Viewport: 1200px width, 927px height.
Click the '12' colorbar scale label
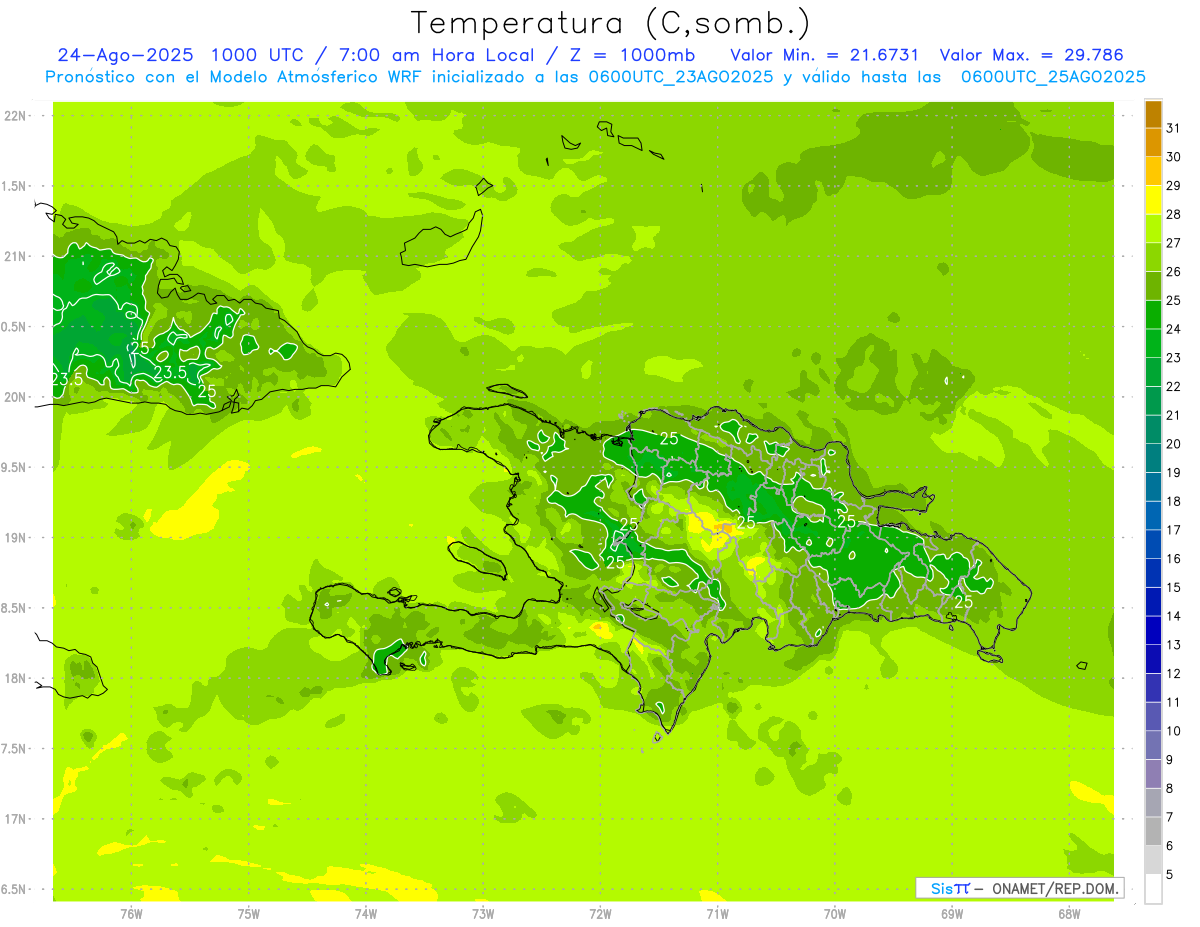[x=1174, y=673]
